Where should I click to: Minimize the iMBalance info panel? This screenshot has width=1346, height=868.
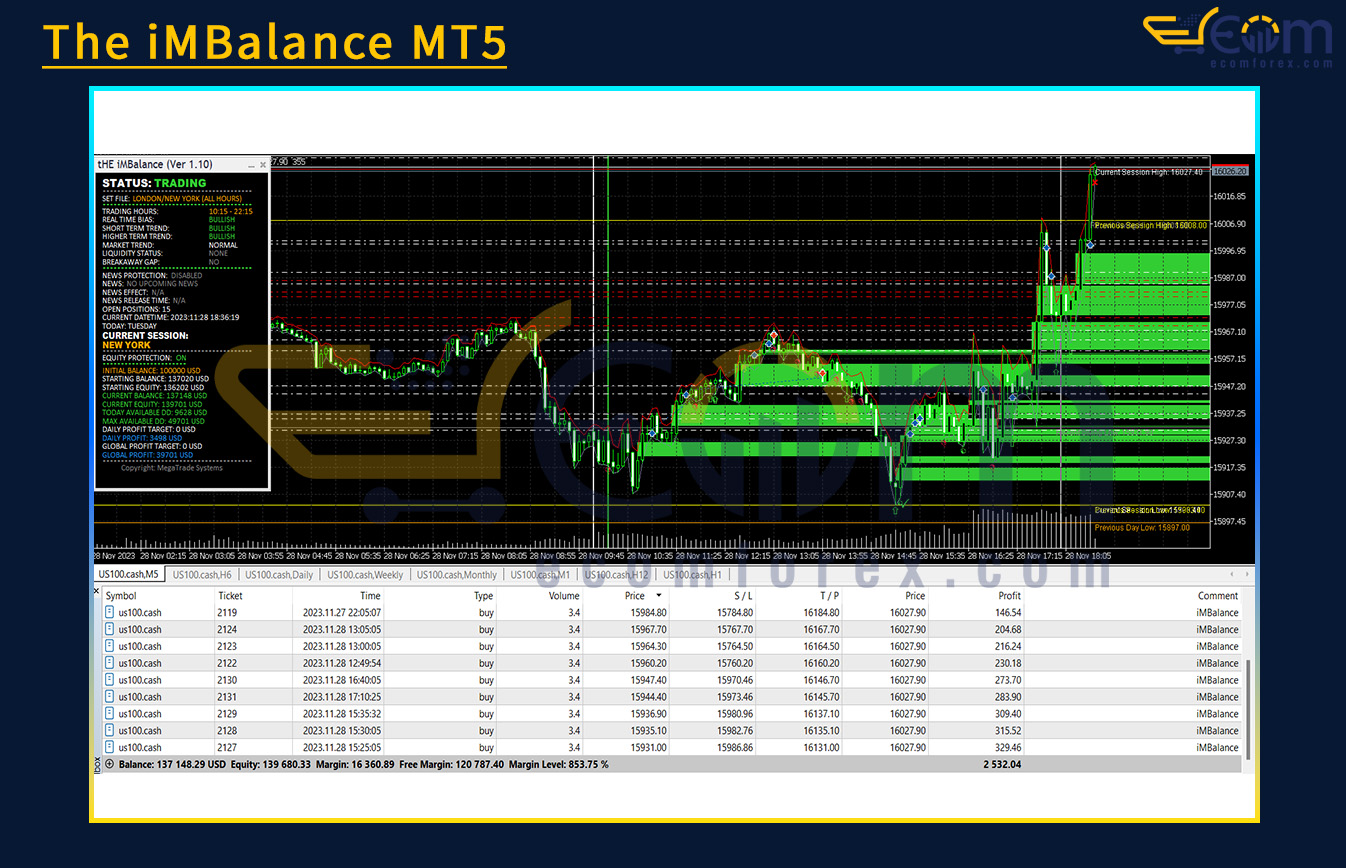(x=249, y=164)
